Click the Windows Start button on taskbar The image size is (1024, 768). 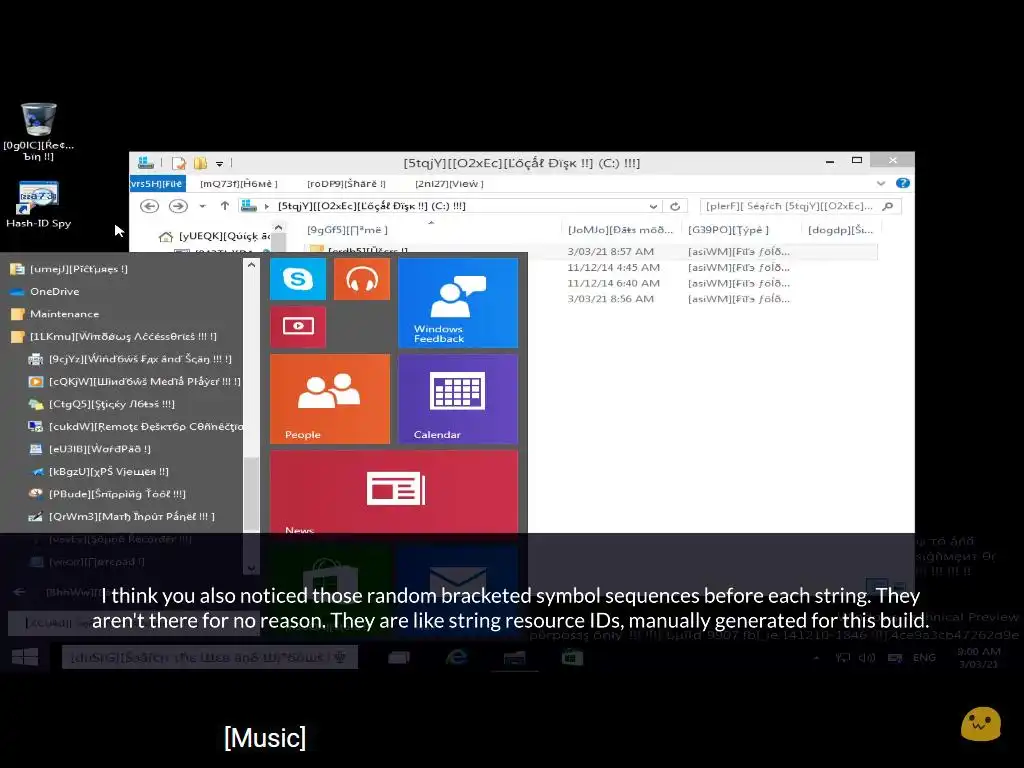(25, 658)
